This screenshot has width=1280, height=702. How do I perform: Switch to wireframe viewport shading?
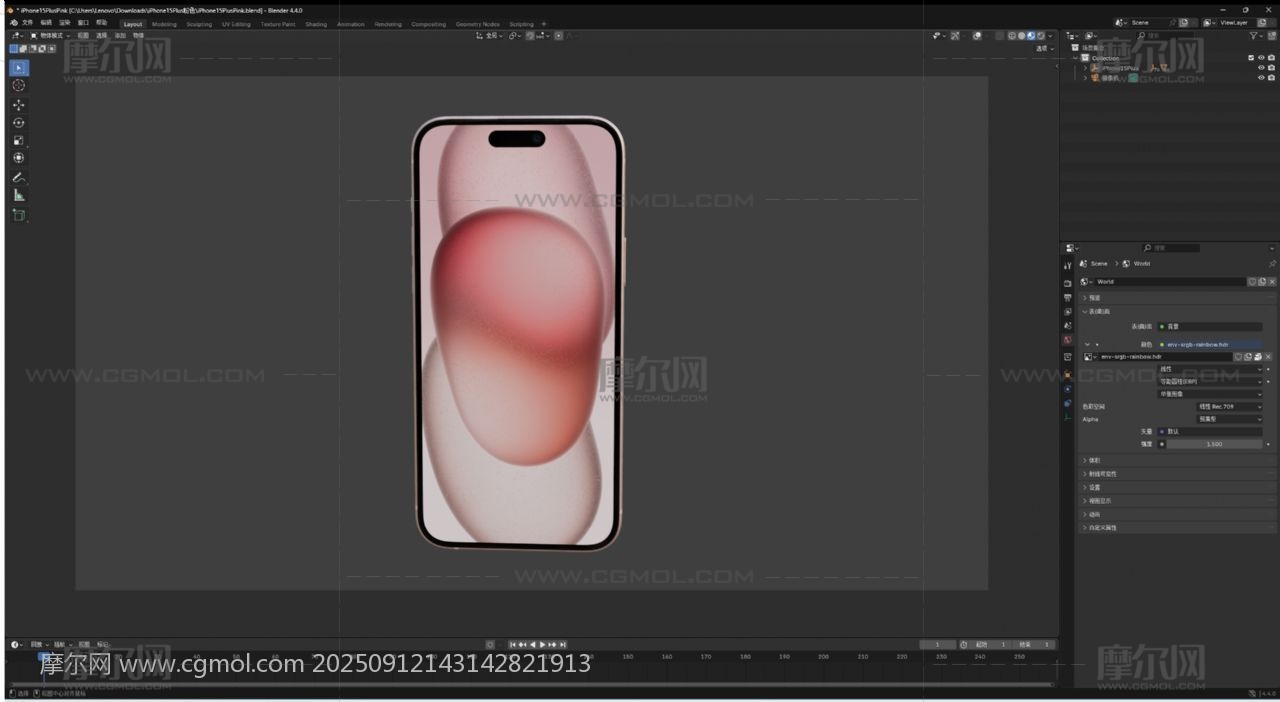coord(1012,36)
